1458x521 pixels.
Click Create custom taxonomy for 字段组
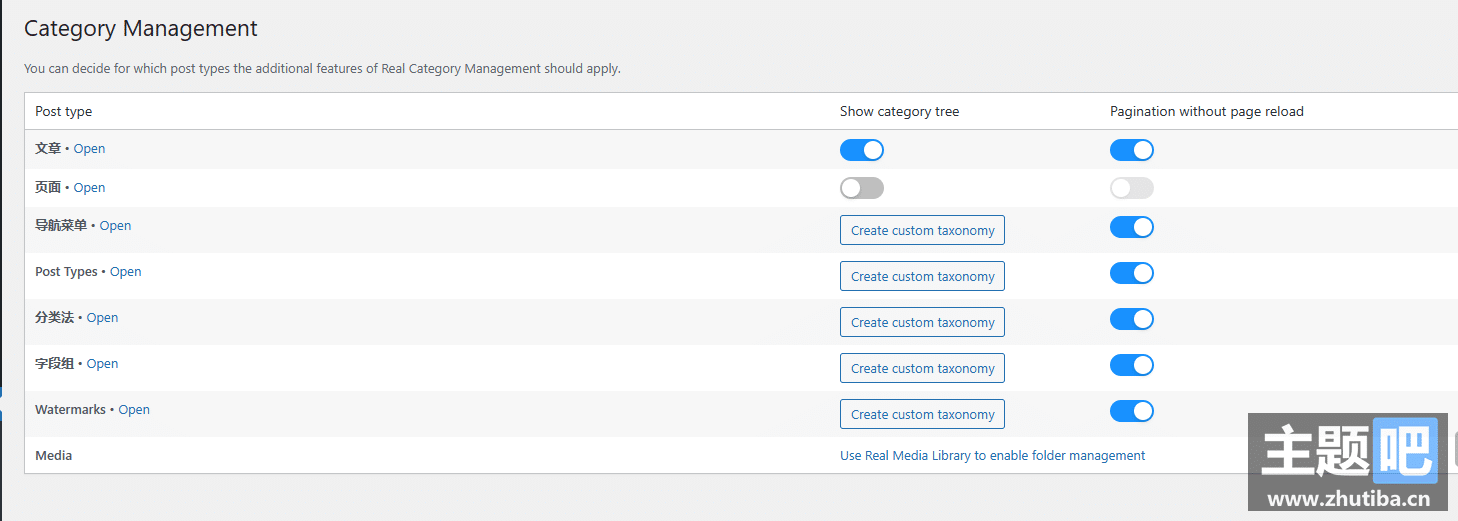922,368
